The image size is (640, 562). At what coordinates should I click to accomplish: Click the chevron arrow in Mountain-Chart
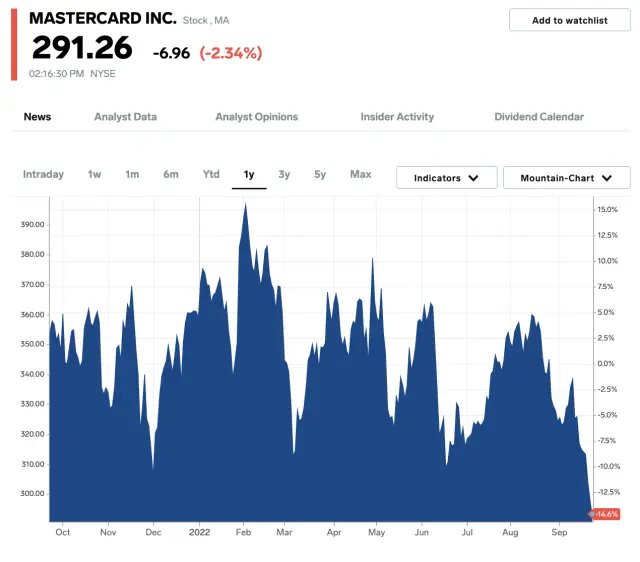(x=608, y=178)
